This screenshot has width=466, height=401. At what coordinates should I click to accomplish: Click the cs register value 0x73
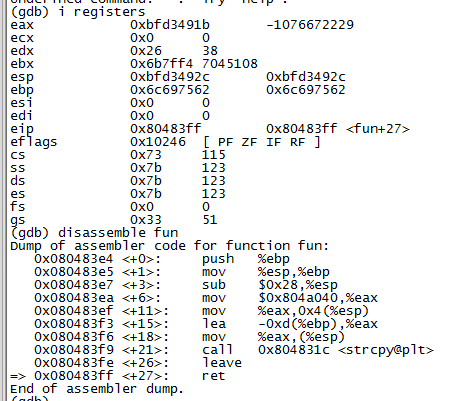pos(146,155)
